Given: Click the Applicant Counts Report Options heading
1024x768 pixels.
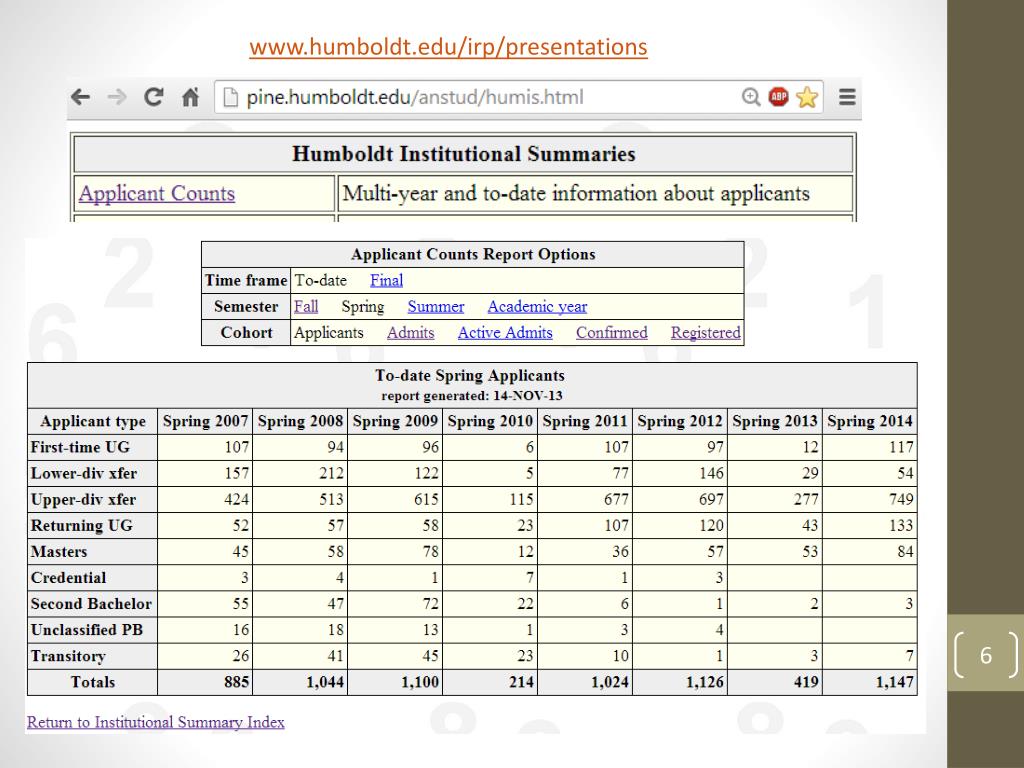Looking at the screenshot, I should pyautogui.click(x=473, y=254).
